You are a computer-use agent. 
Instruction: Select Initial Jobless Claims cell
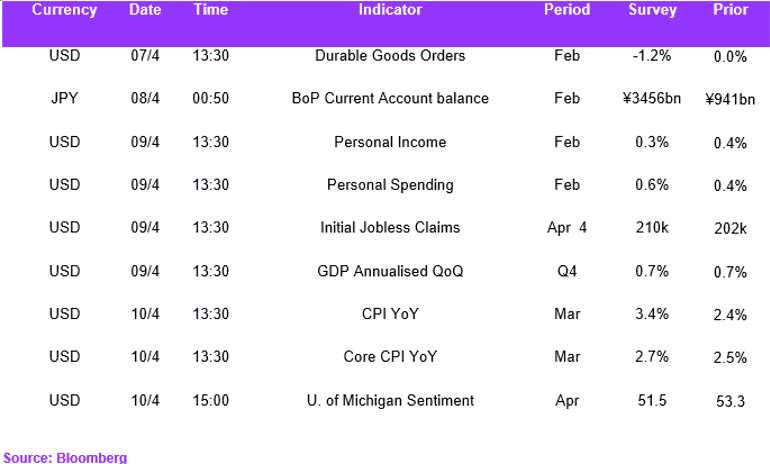click(x=390, y=227)
